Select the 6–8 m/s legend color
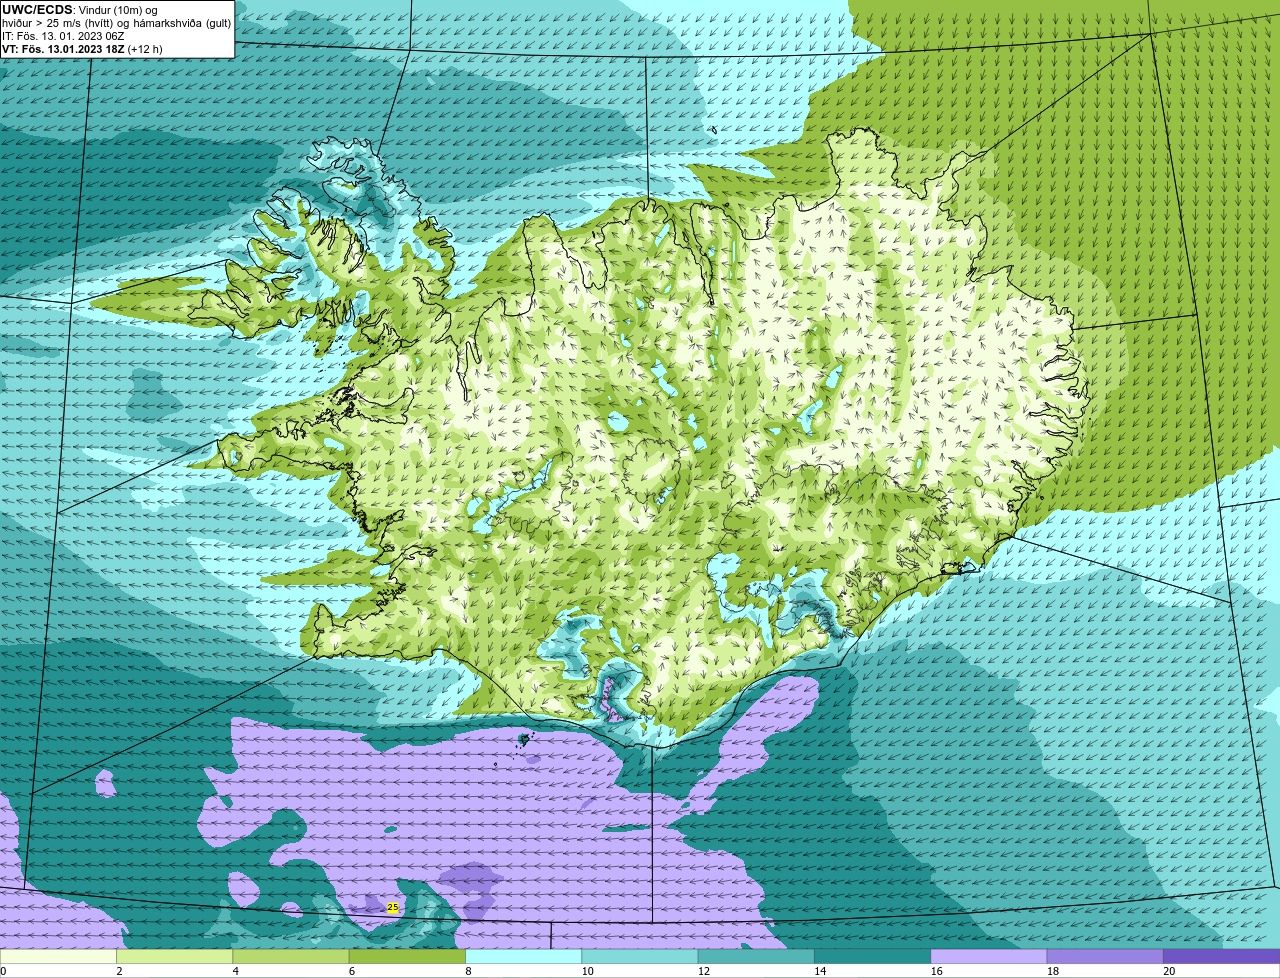 click(x=407, y=957)
